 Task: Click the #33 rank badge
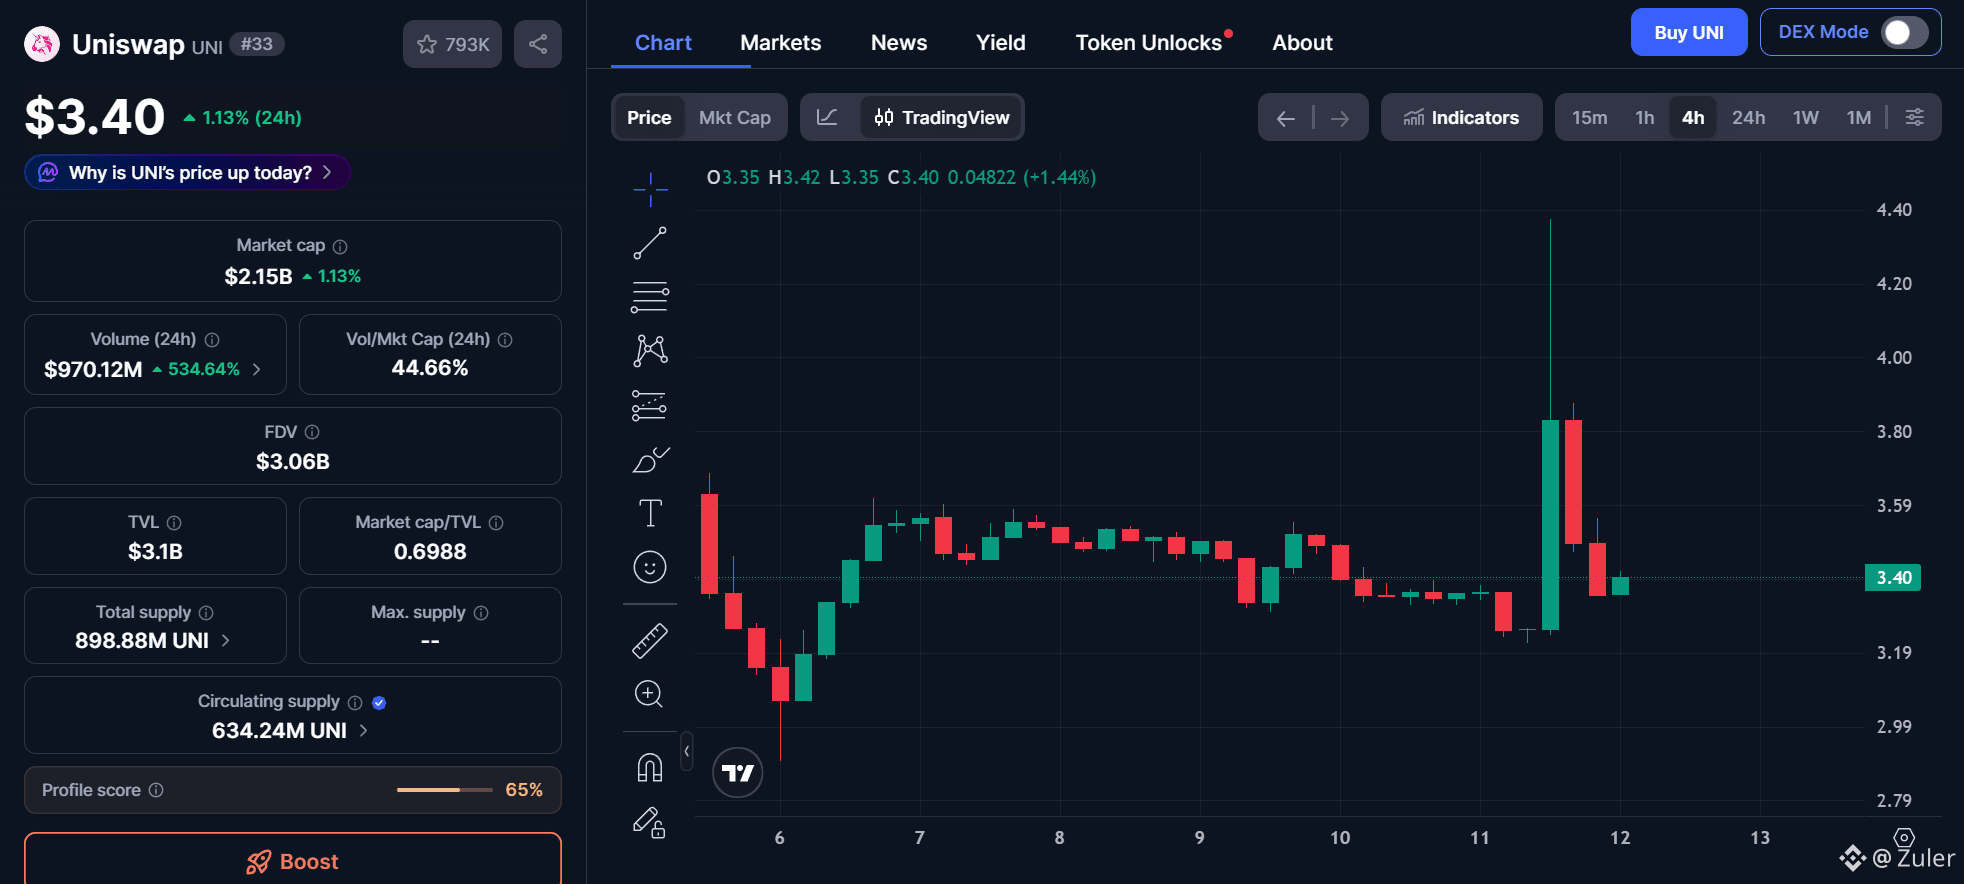pyautogui.click(x=257, y=44)
